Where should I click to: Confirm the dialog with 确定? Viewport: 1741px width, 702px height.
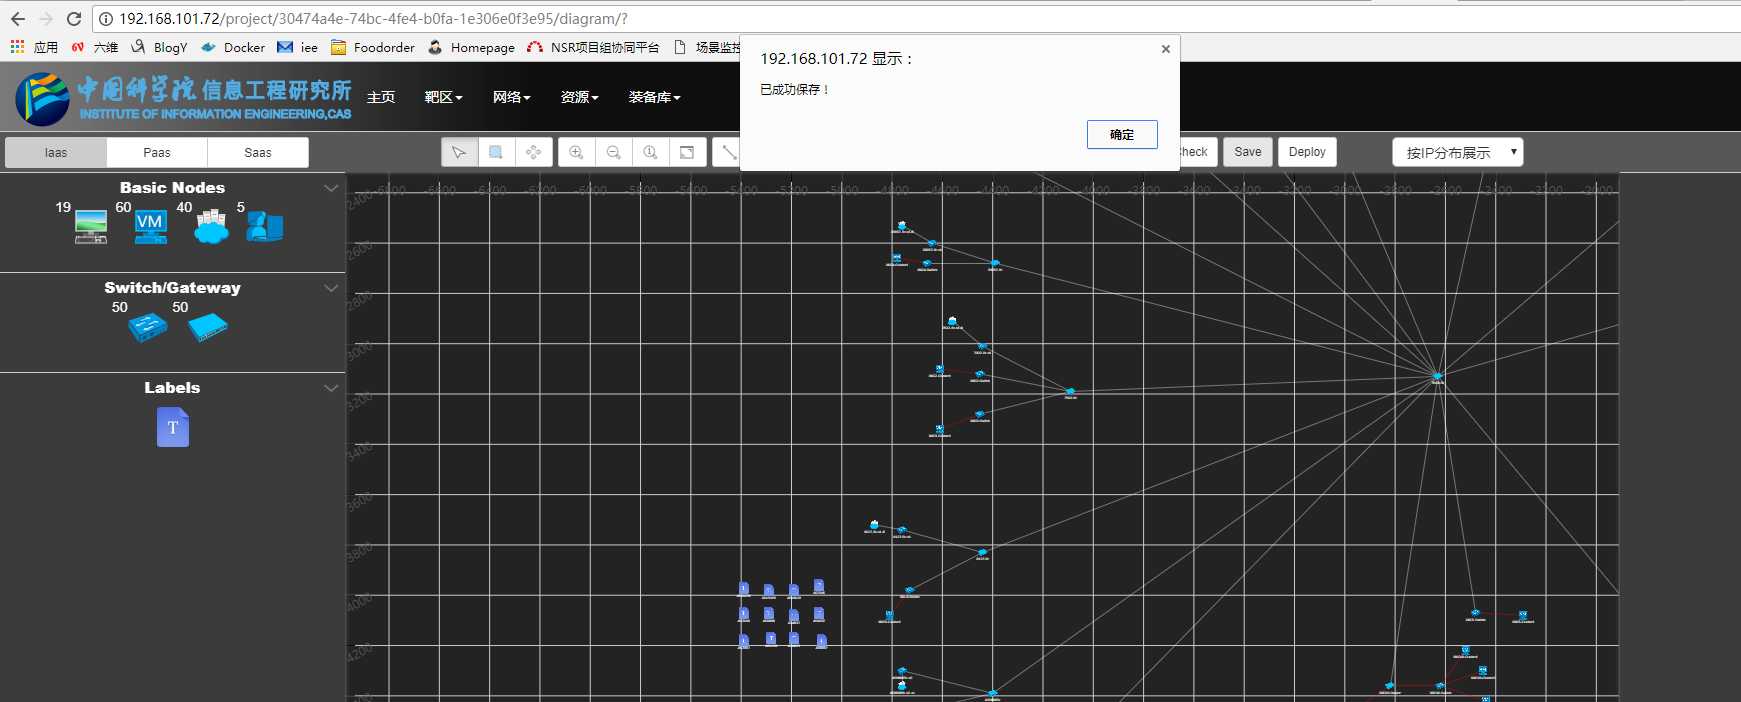coord(1122,134)
